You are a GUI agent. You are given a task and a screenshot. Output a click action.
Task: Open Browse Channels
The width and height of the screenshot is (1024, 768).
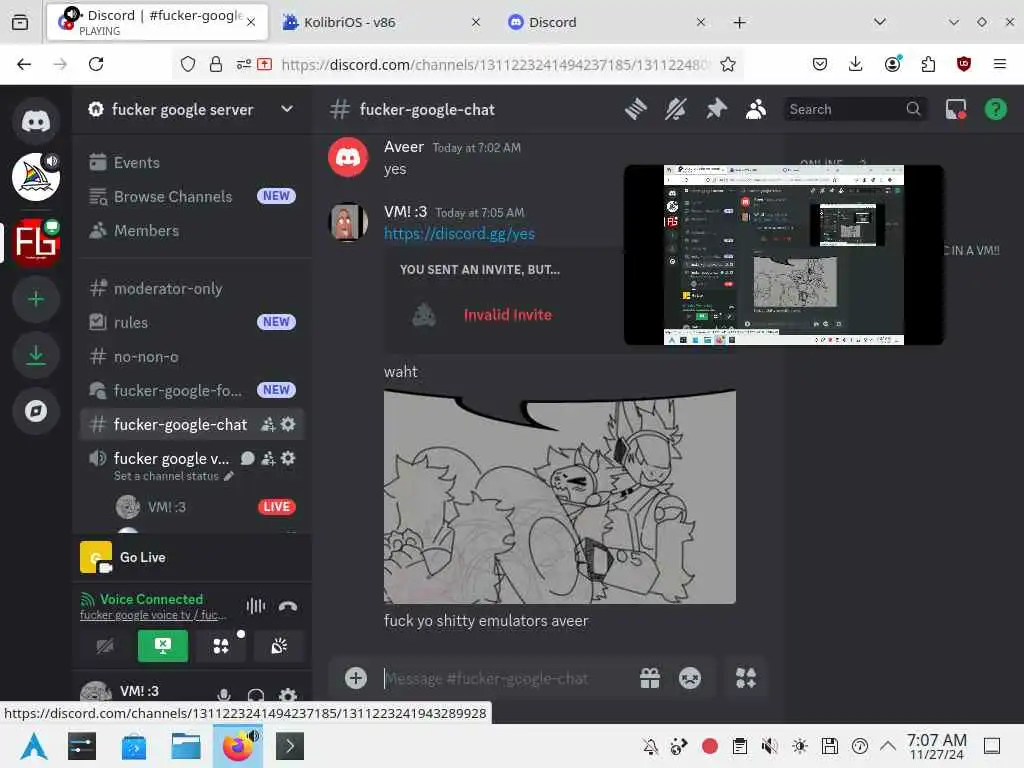(193, 196)
